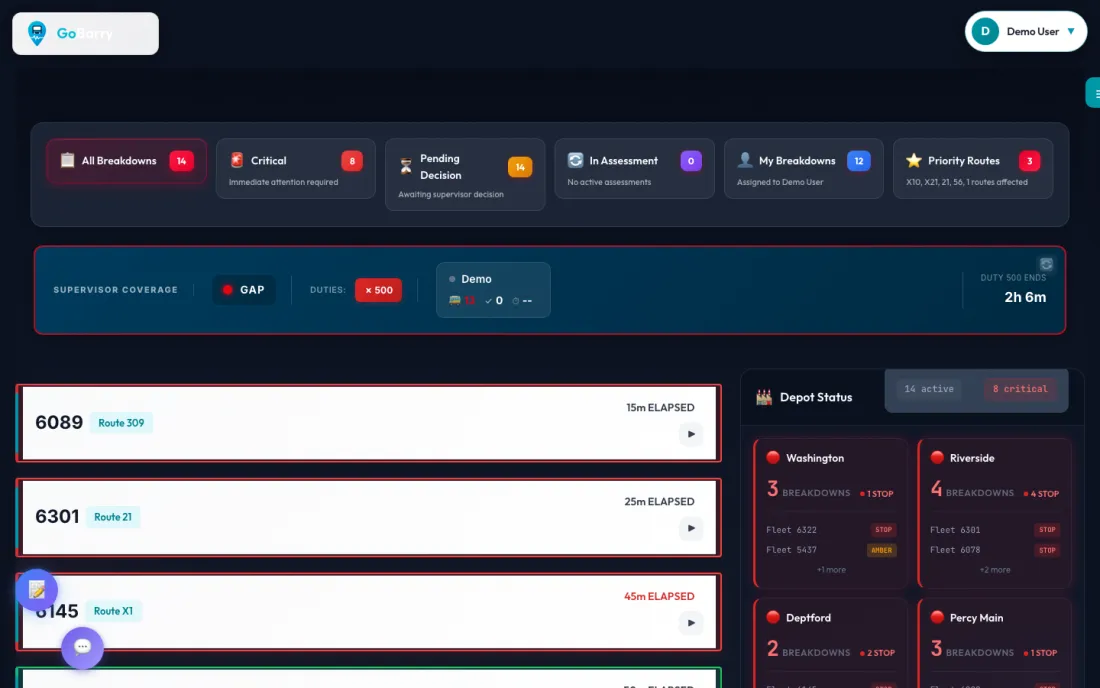
Task: Expand breakdown 6145 with its arrow button
Action: (691, 623)
